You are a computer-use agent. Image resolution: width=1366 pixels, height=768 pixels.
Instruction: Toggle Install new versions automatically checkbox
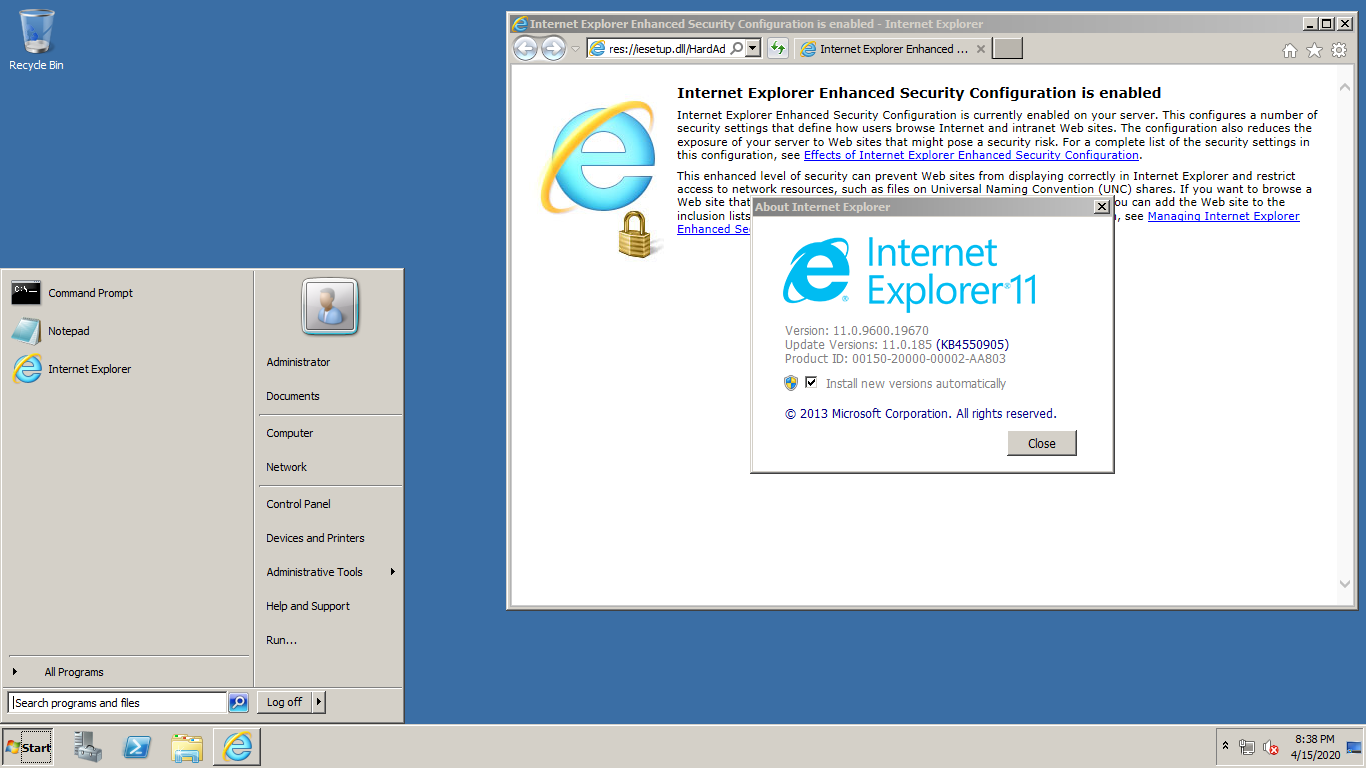tap(811, 383)
